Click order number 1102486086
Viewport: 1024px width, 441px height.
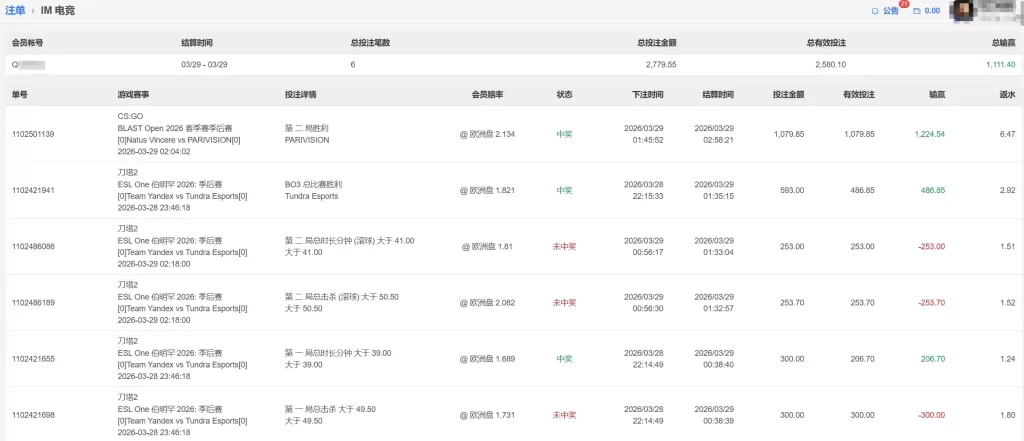tap(33, 246)
